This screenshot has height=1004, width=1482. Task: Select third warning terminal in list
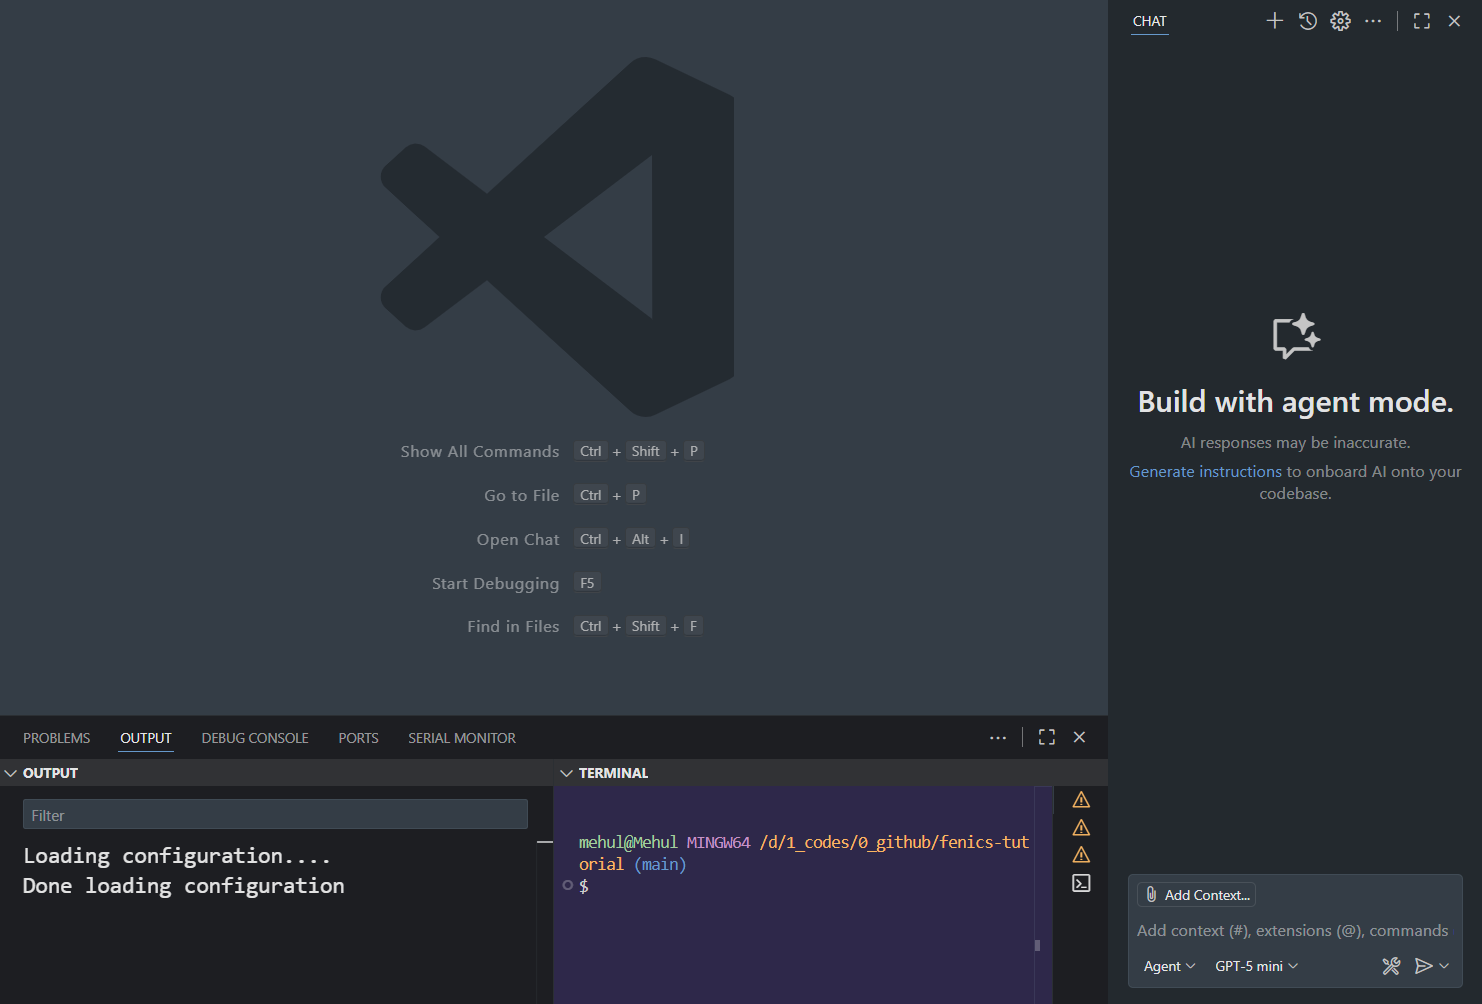[1081, 855]
